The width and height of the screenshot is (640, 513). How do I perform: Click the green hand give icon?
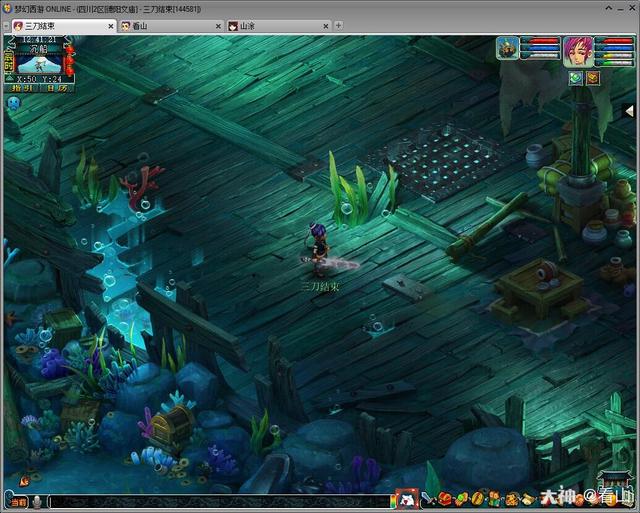tap(461, 499)
